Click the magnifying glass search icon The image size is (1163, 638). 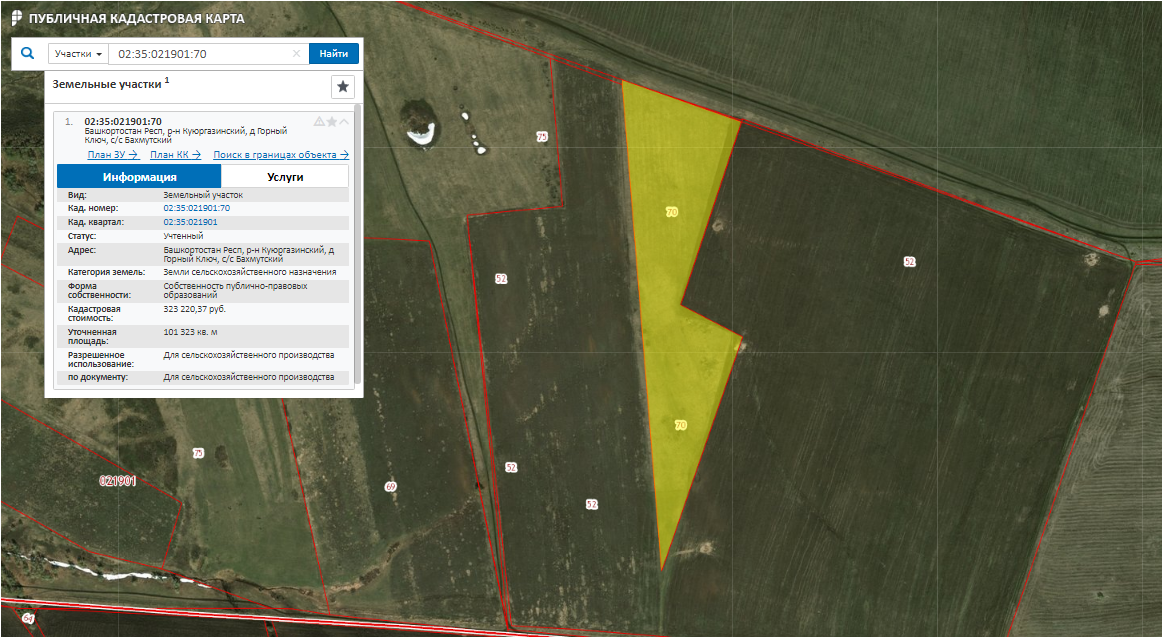click(28, 53)
